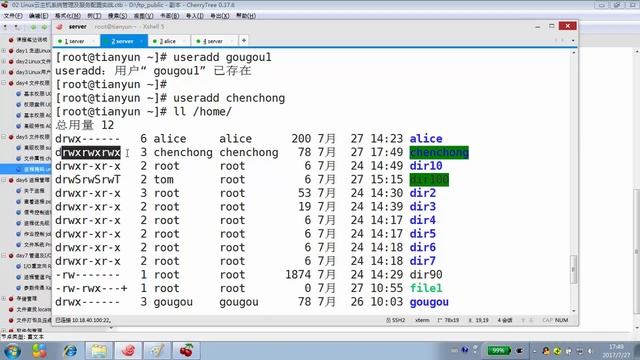Click the clock showing 17:49
640x360 pixels.
tap(616, 347)
